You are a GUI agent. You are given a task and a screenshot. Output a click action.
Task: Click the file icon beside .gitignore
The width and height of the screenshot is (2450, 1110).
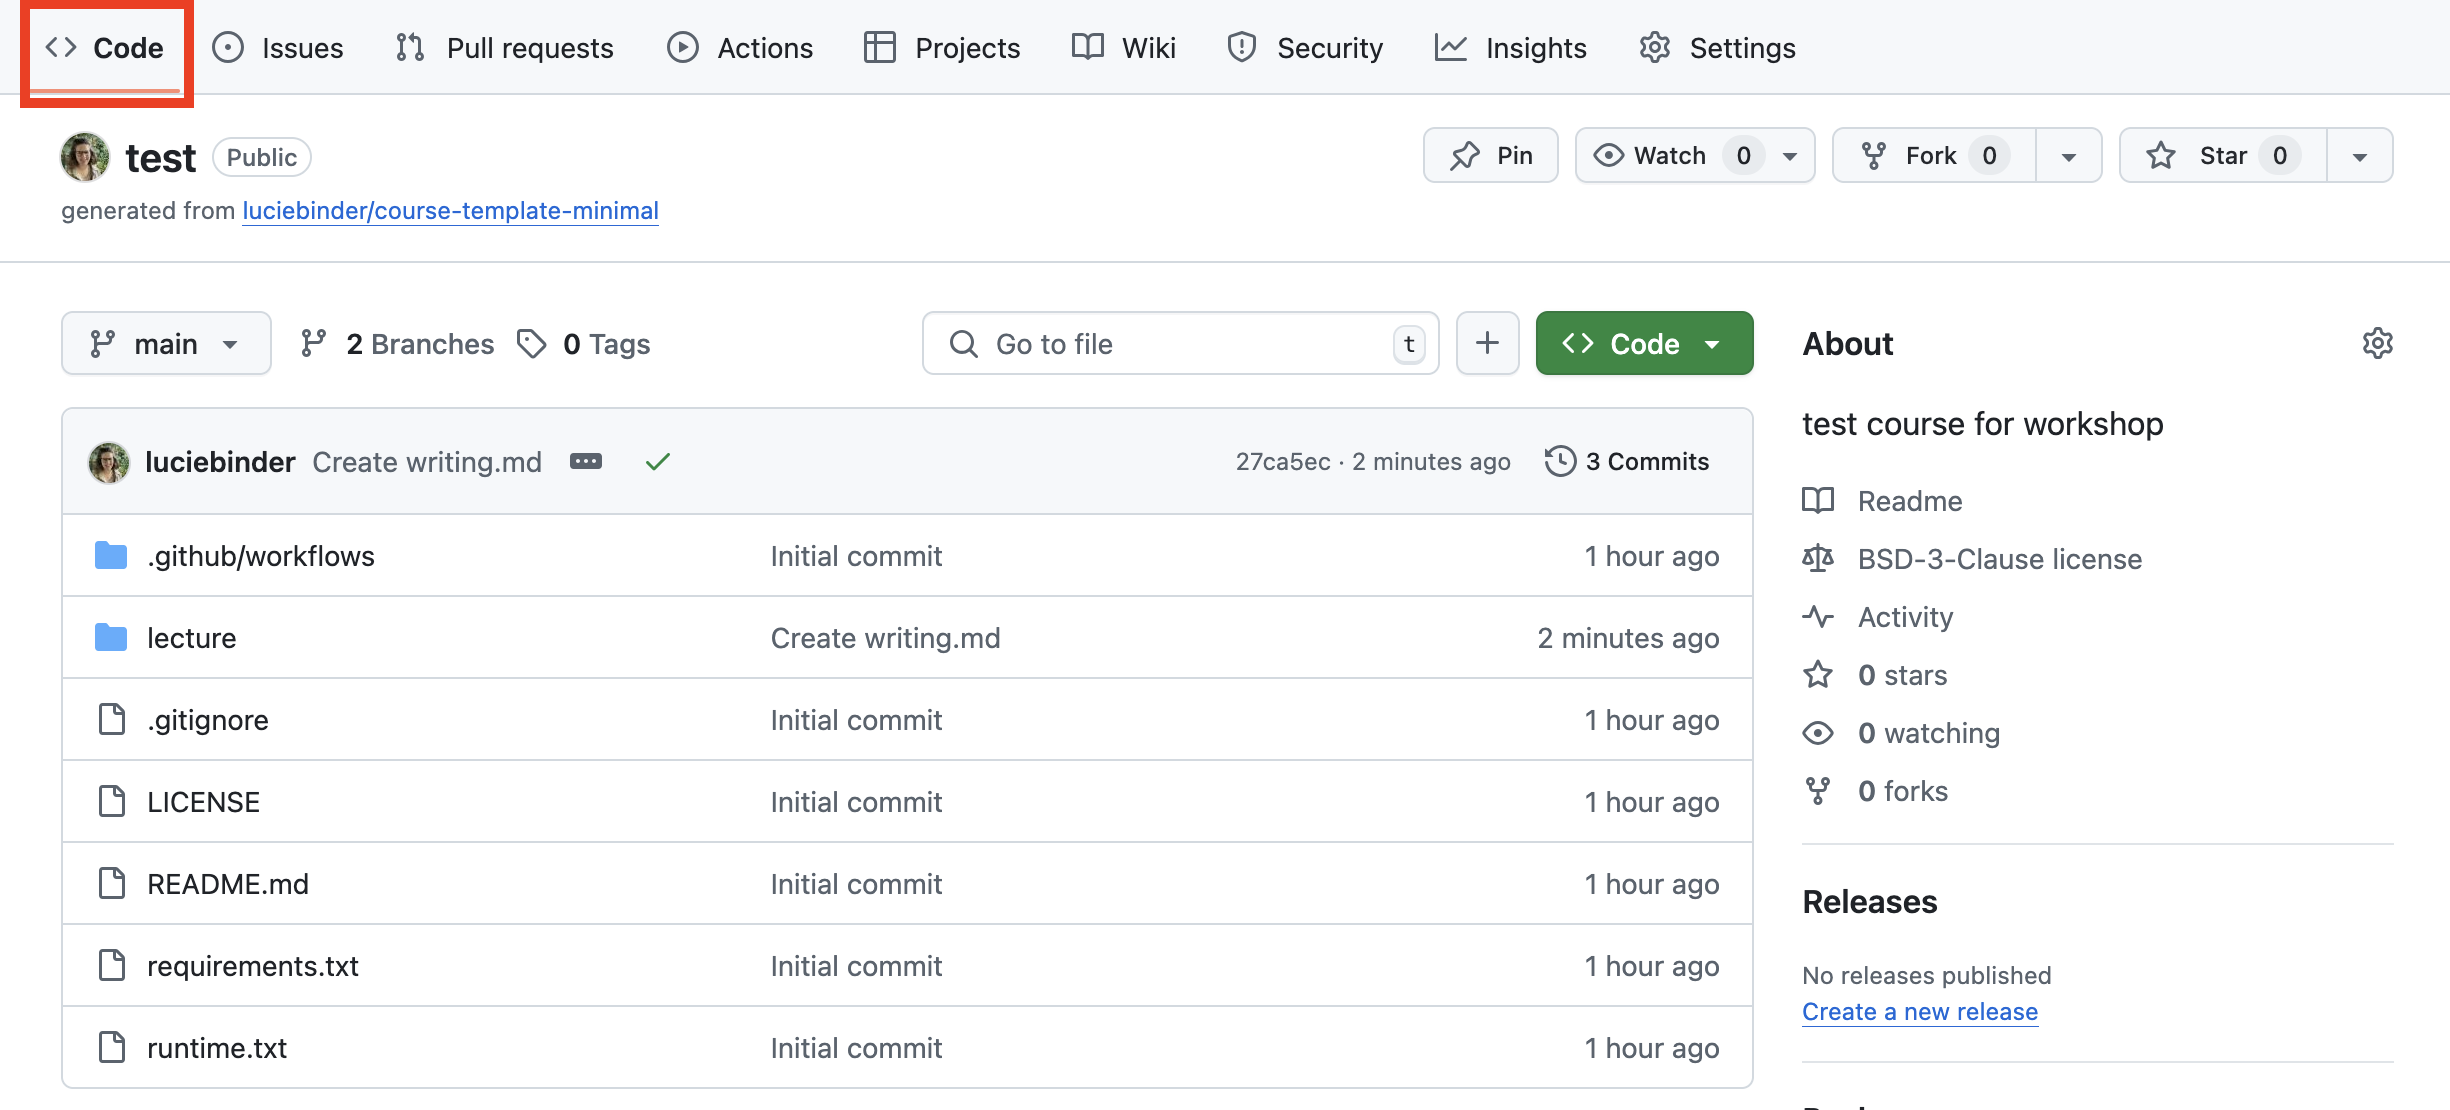pos(112,719)
